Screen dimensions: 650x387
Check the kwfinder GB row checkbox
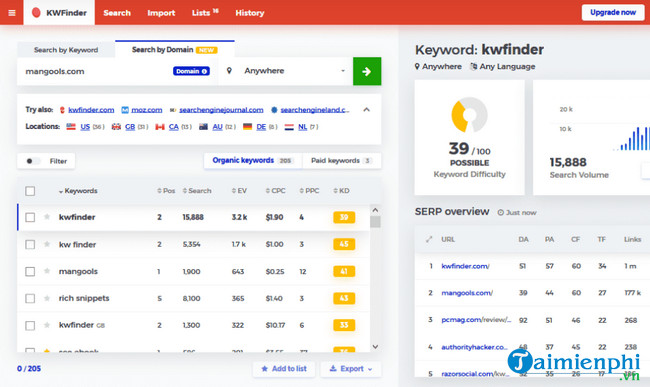click(30, 325)
